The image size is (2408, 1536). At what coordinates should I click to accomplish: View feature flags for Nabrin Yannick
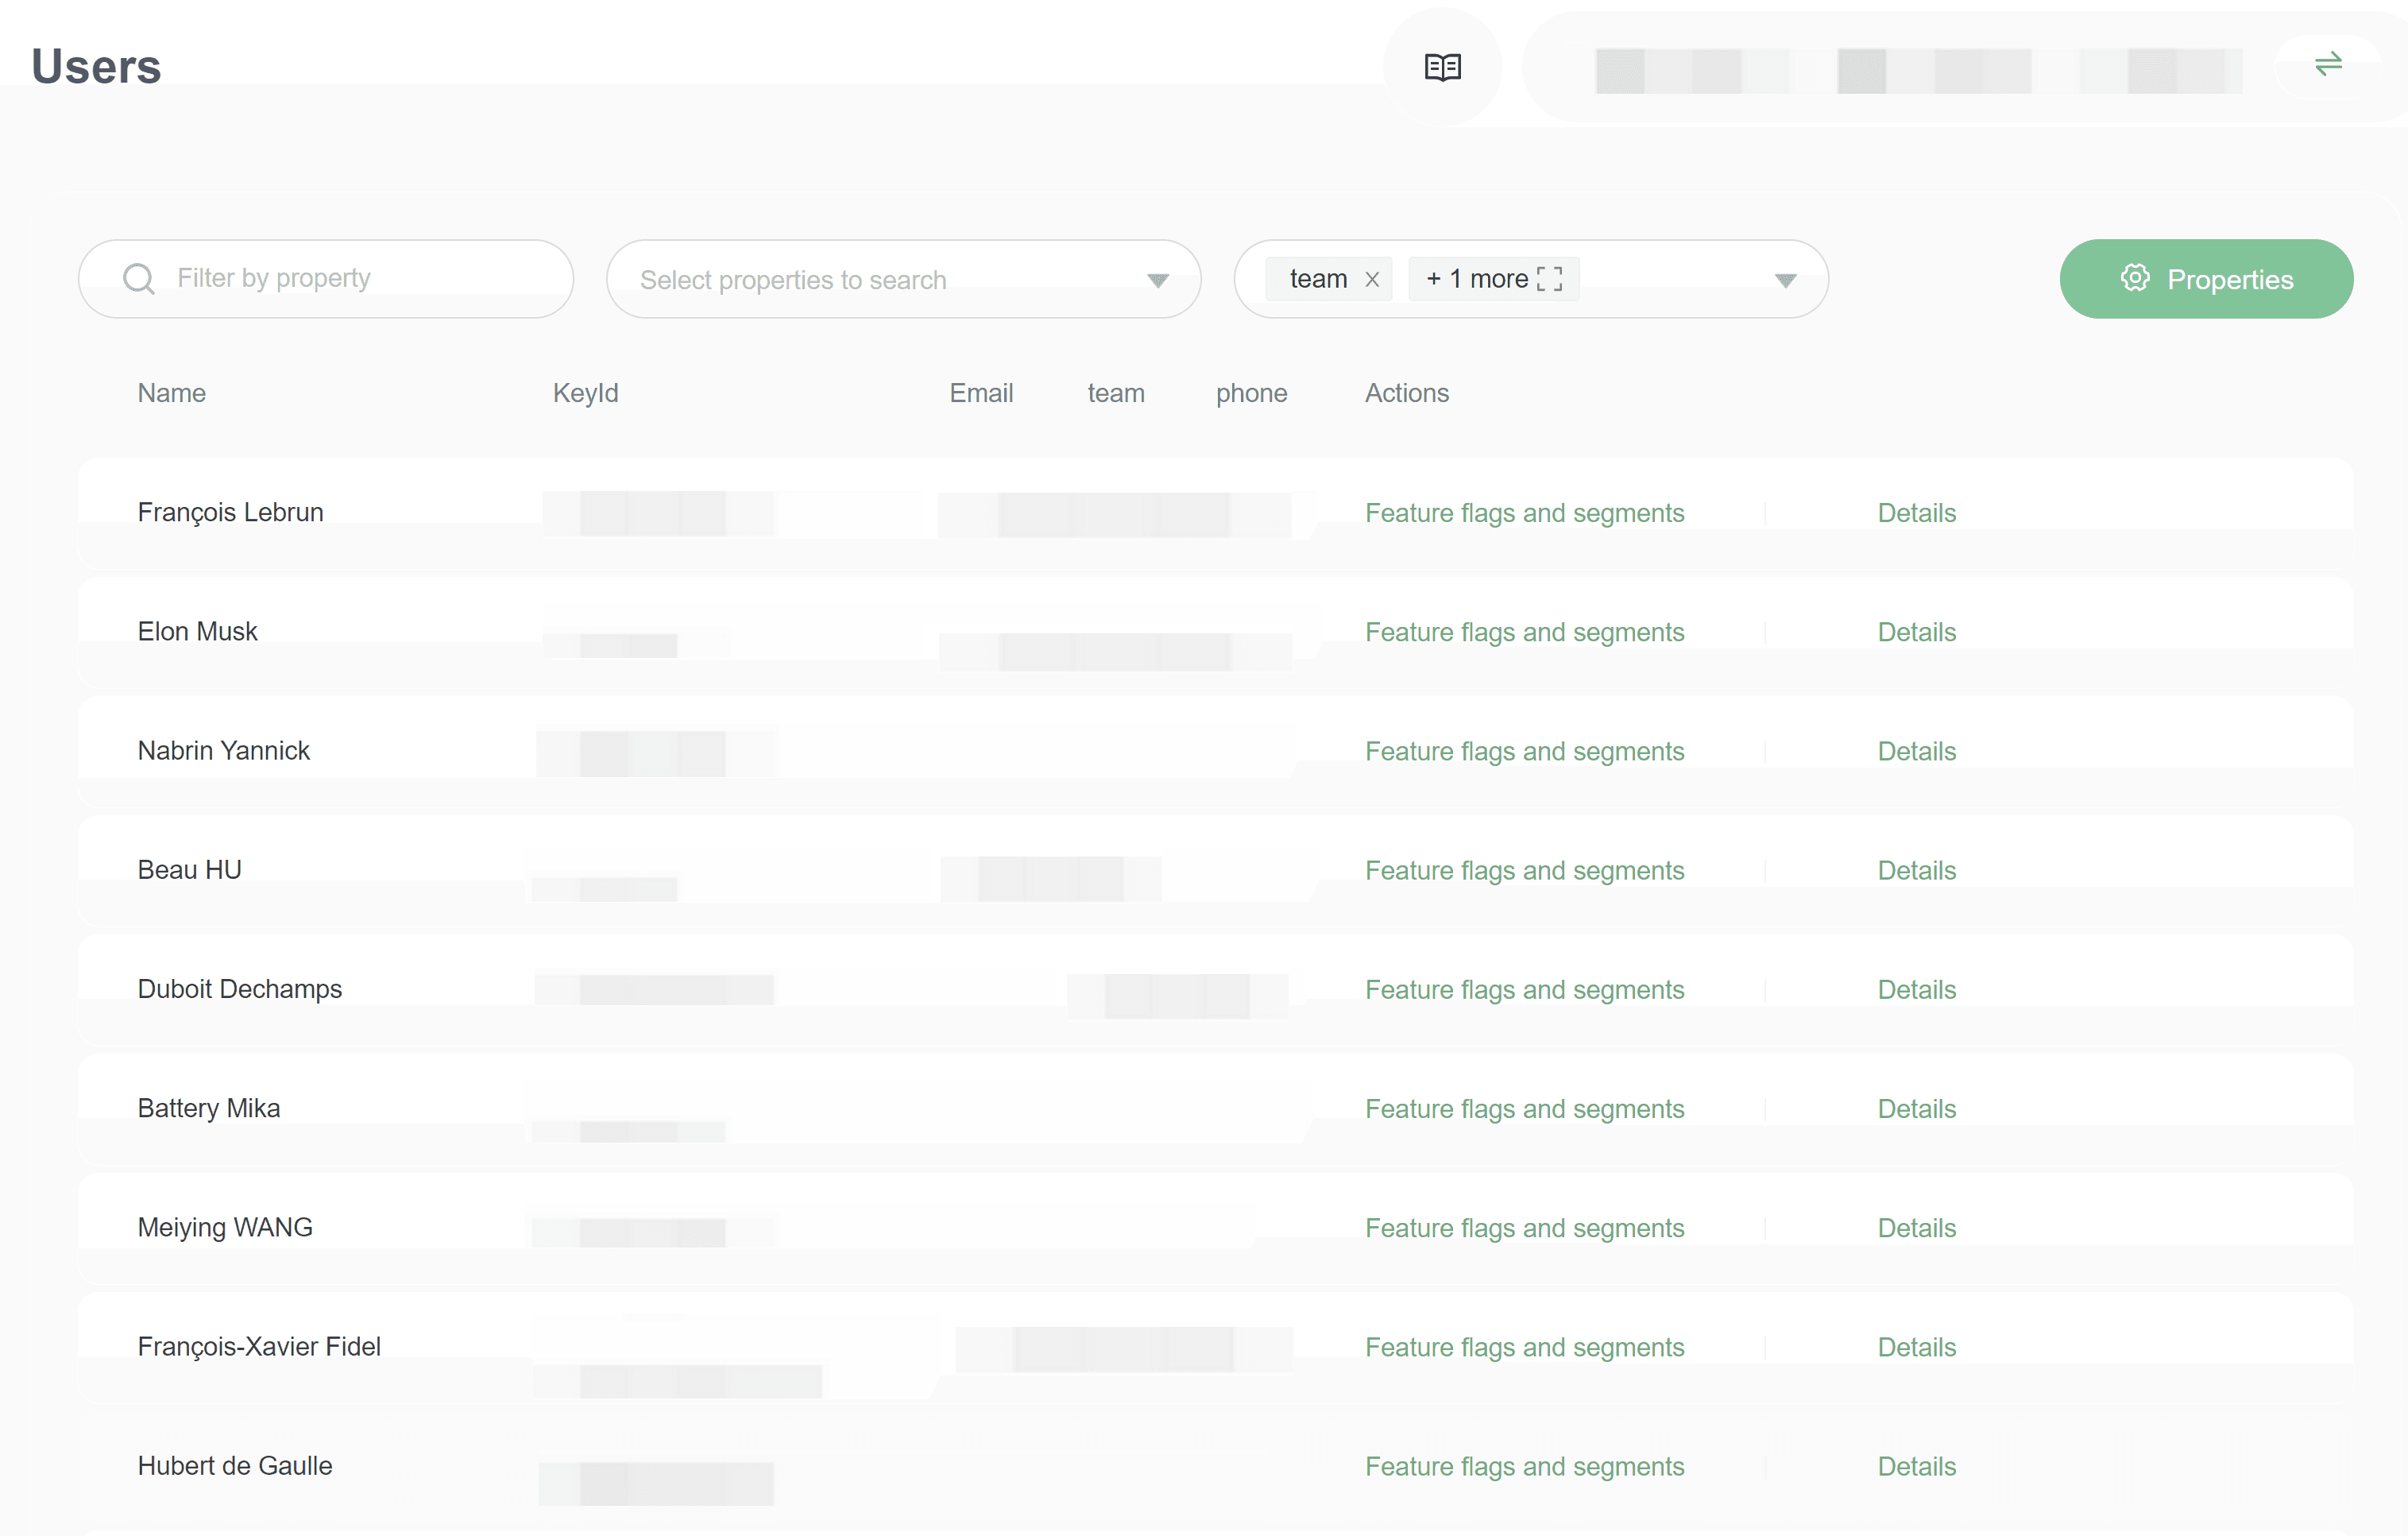point(1524,751)
